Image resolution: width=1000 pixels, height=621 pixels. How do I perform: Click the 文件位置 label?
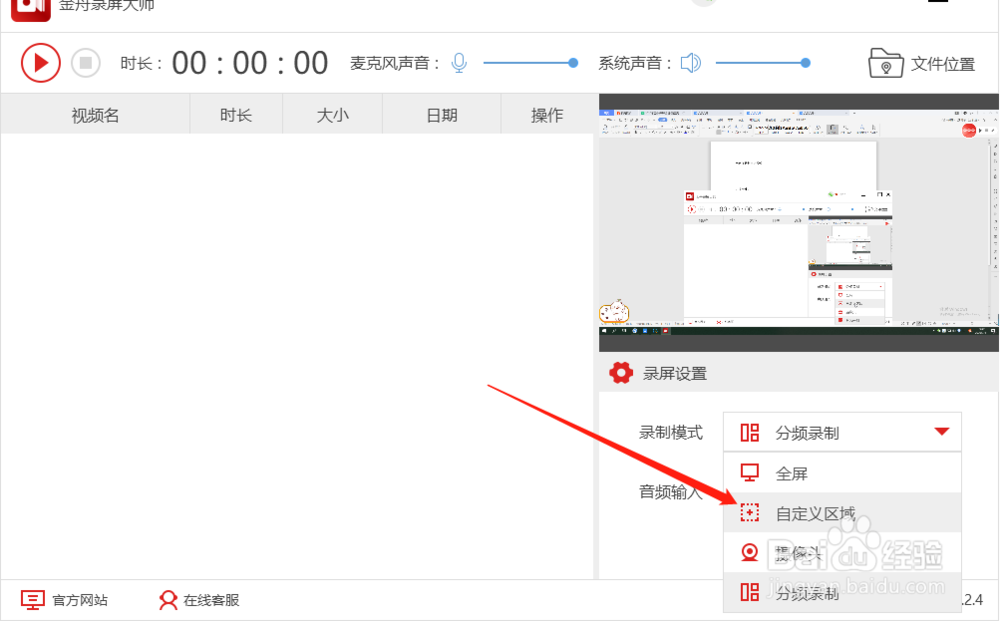click(943, 64)
